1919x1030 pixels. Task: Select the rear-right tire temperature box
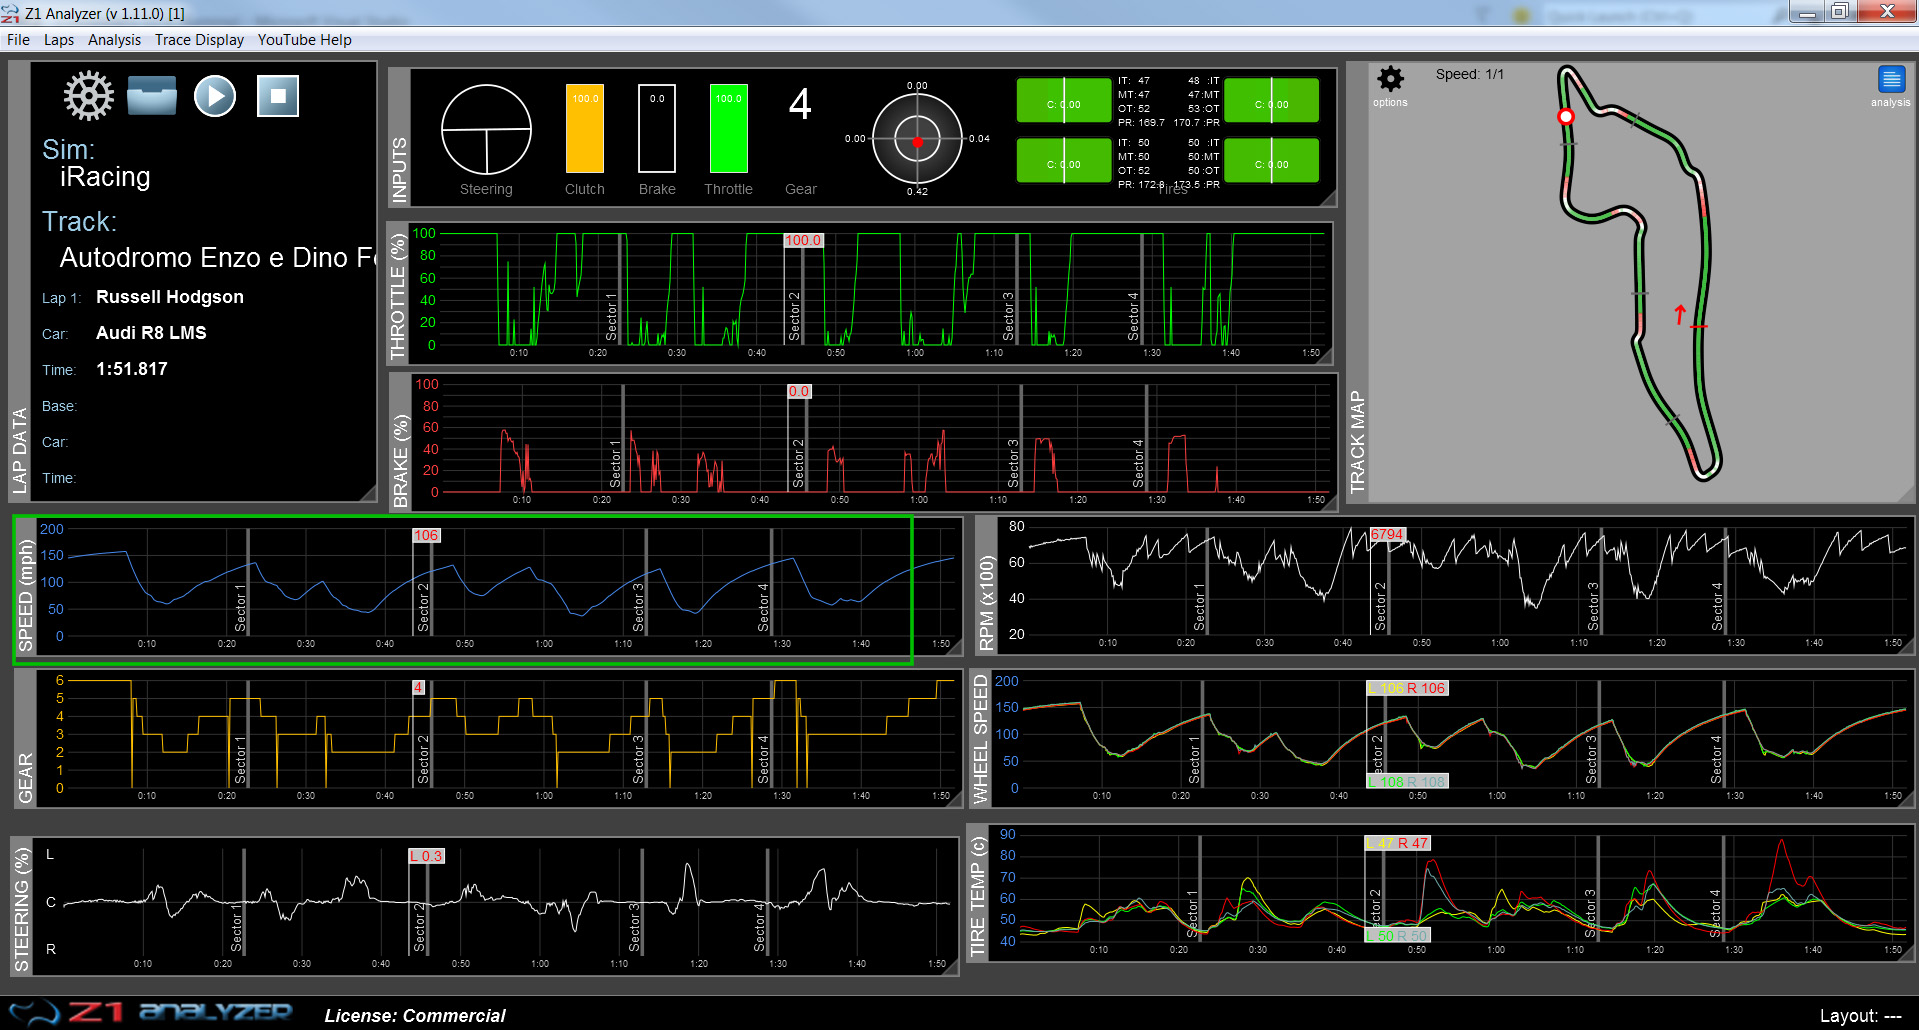tap(1272, 161)
